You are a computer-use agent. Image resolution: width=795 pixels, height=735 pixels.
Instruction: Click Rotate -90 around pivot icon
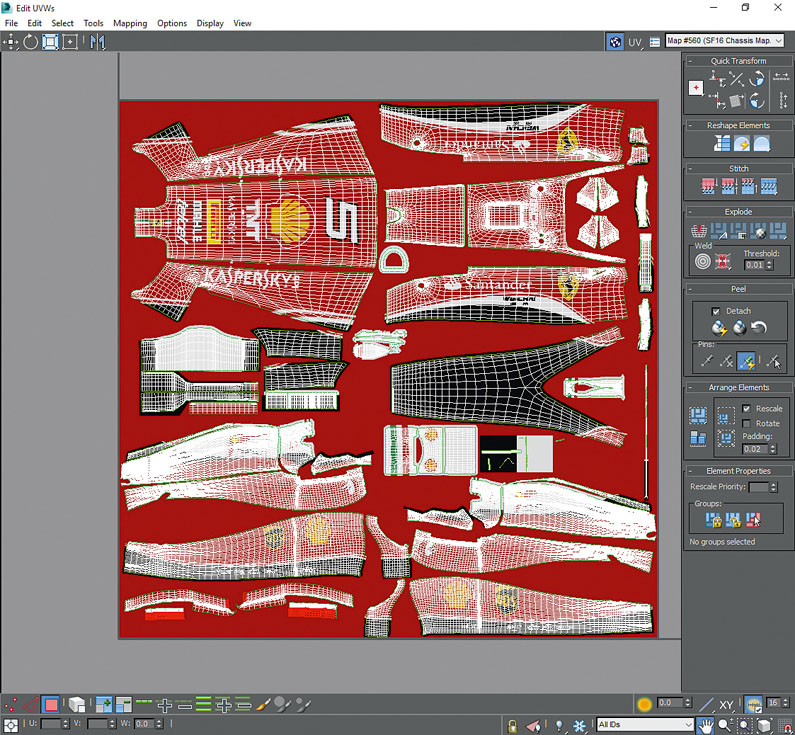(757, 100)
